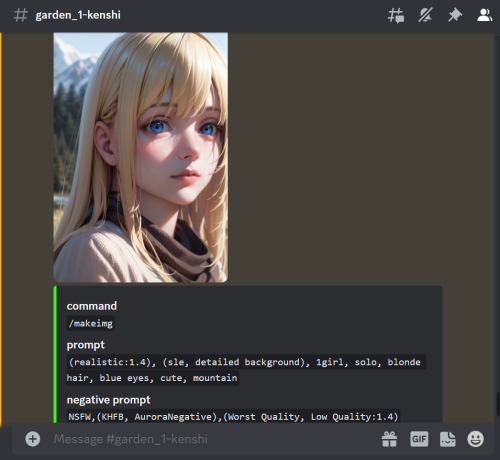The height and width of the screenshot is (460, 500).
Task: Open the sticker picker
Action: click(x=448, y=439)
